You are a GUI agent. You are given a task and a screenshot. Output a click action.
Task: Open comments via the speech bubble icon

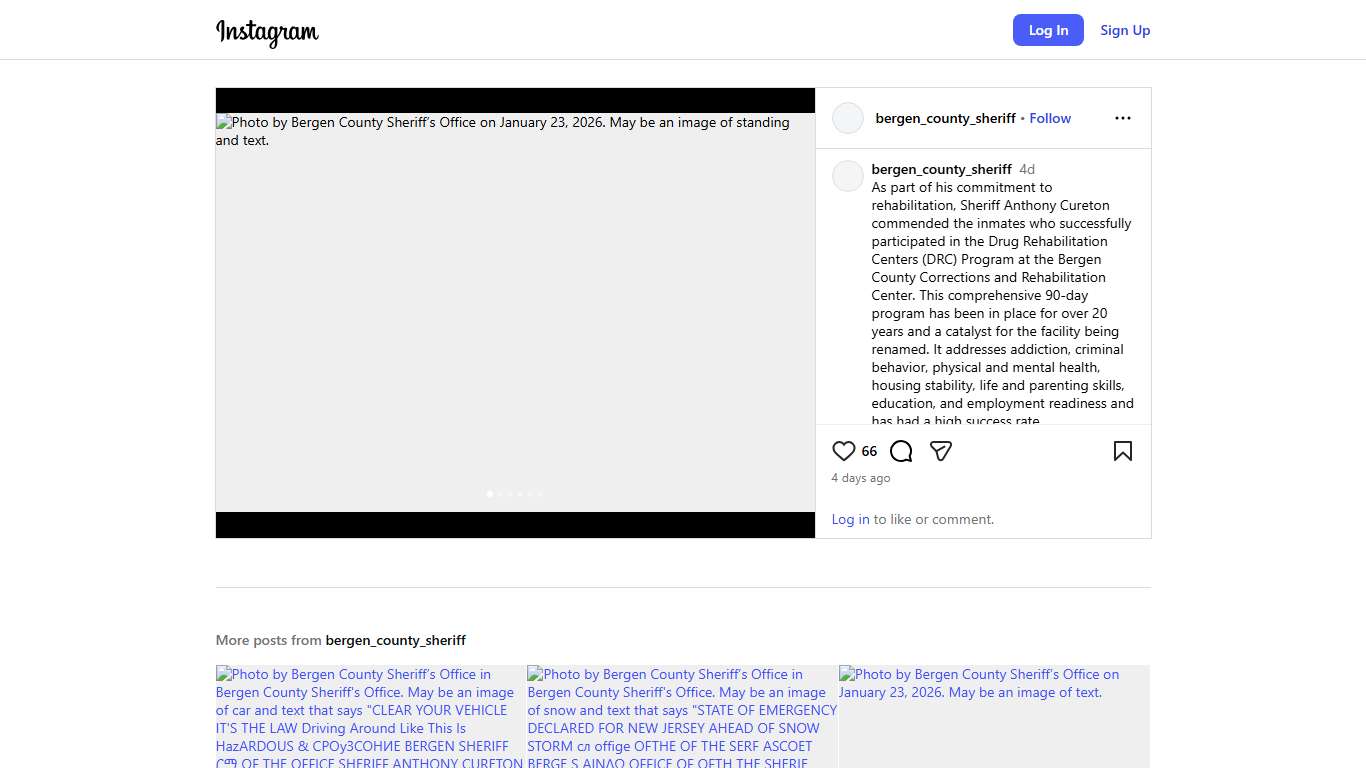click(901, 451)
